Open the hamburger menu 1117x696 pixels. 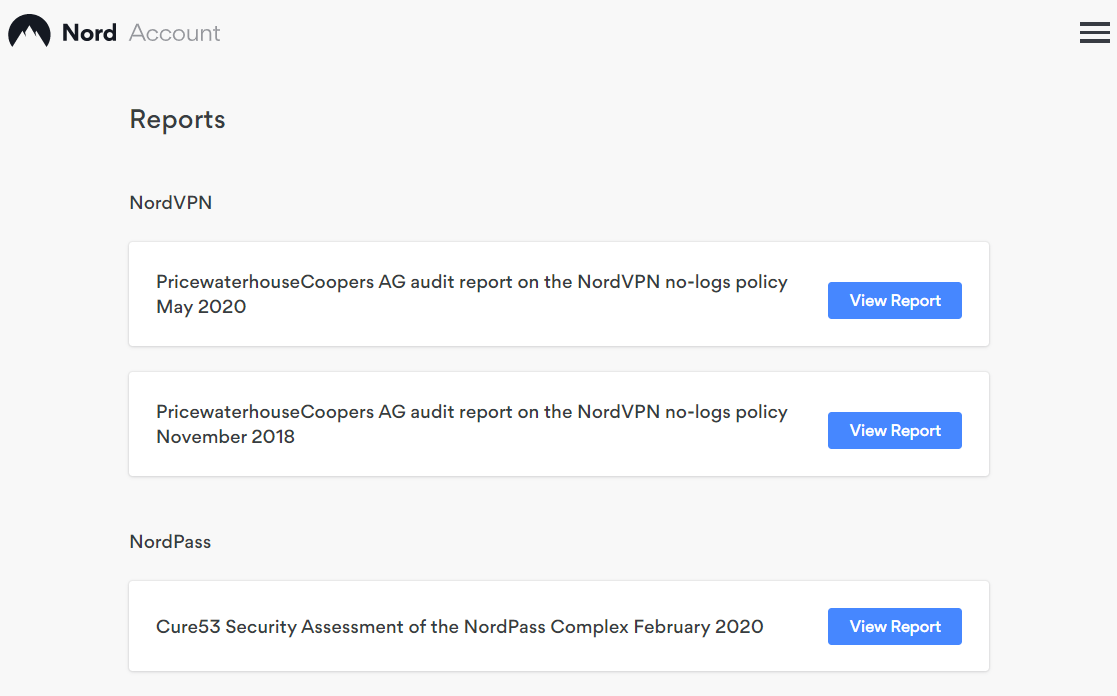(x=1094, y=33)
